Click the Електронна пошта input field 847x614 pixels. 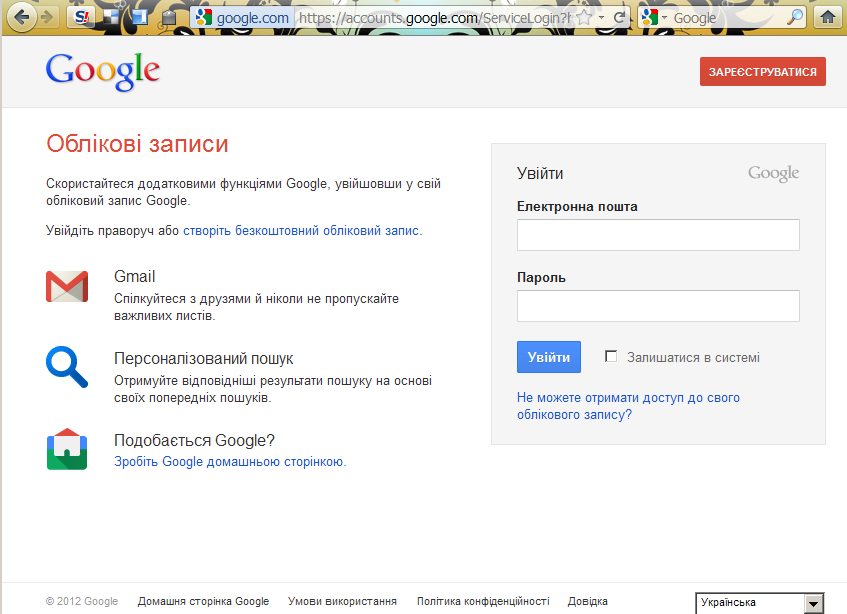coord(658,235)
